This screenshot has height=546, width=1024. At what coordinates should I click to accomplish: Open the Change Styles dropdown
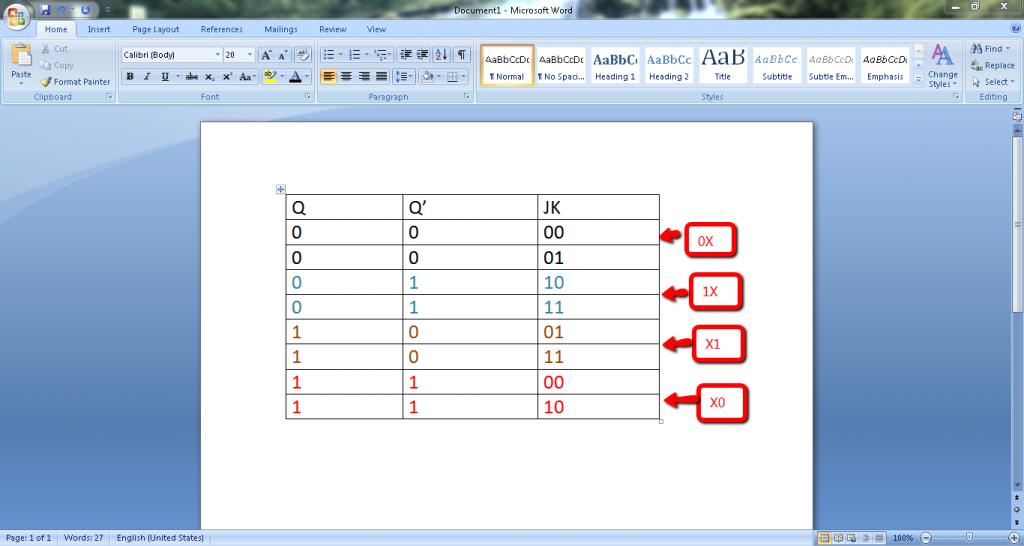click(942, 65)
